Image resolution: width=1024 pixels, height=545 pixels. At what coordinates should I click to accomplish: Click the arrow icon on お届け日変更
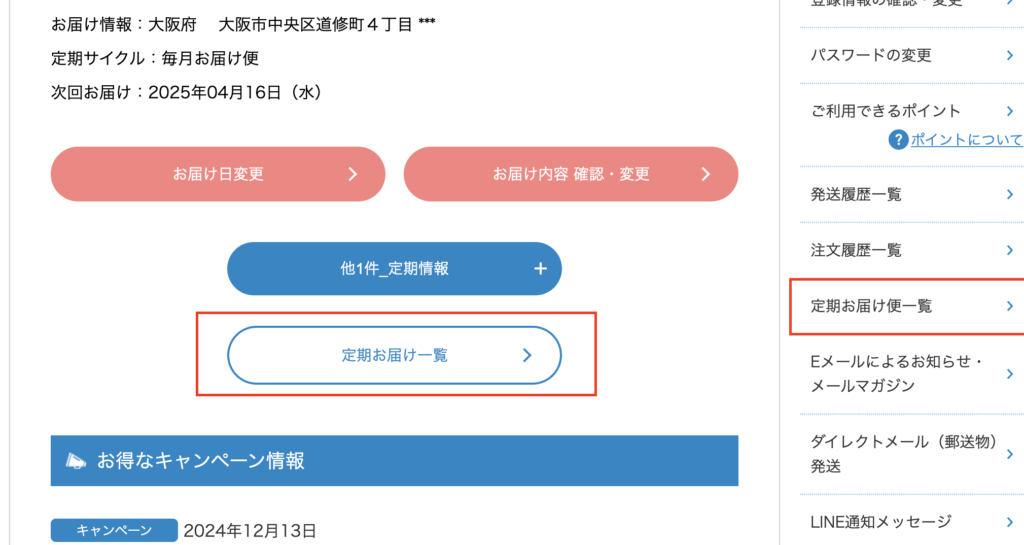click(x=352, y=174)
